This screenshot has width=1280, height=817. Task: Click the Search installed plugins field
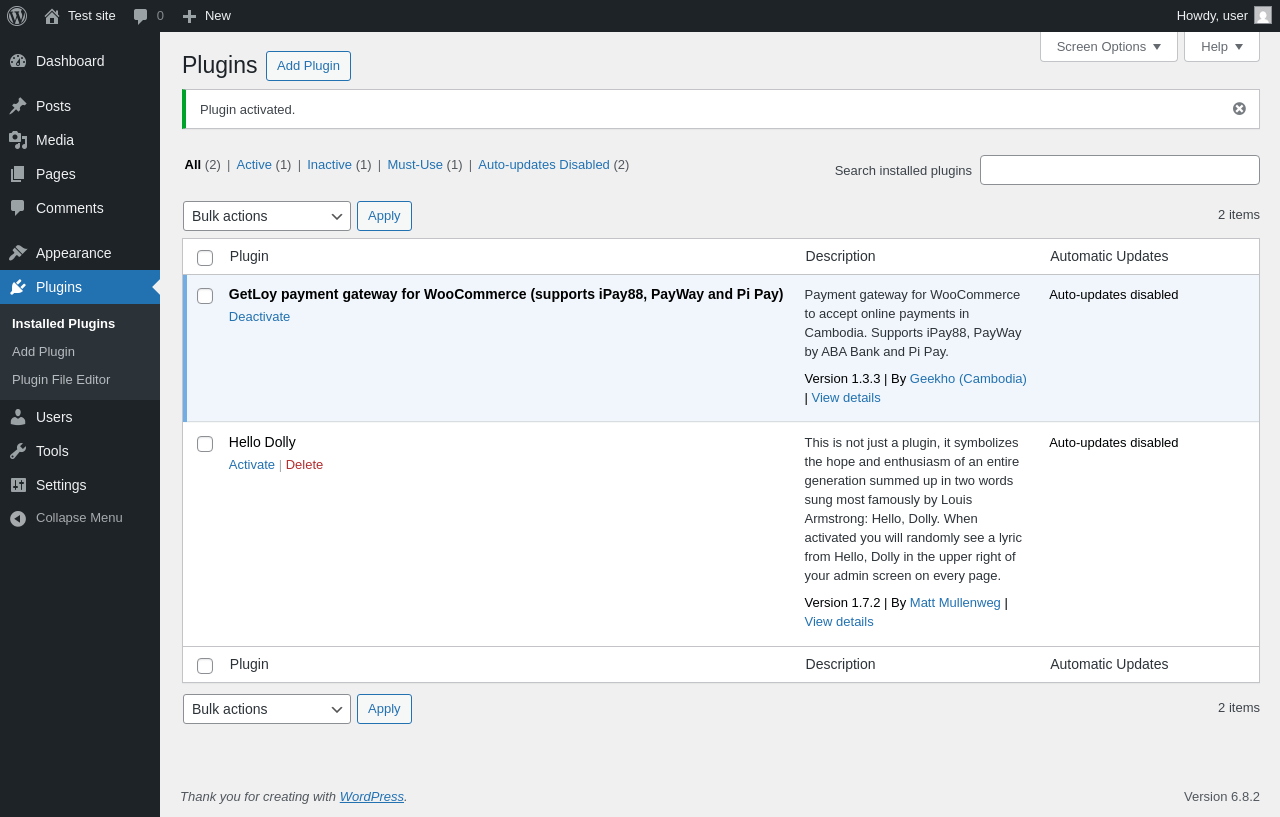click(x=1120, y=170)
